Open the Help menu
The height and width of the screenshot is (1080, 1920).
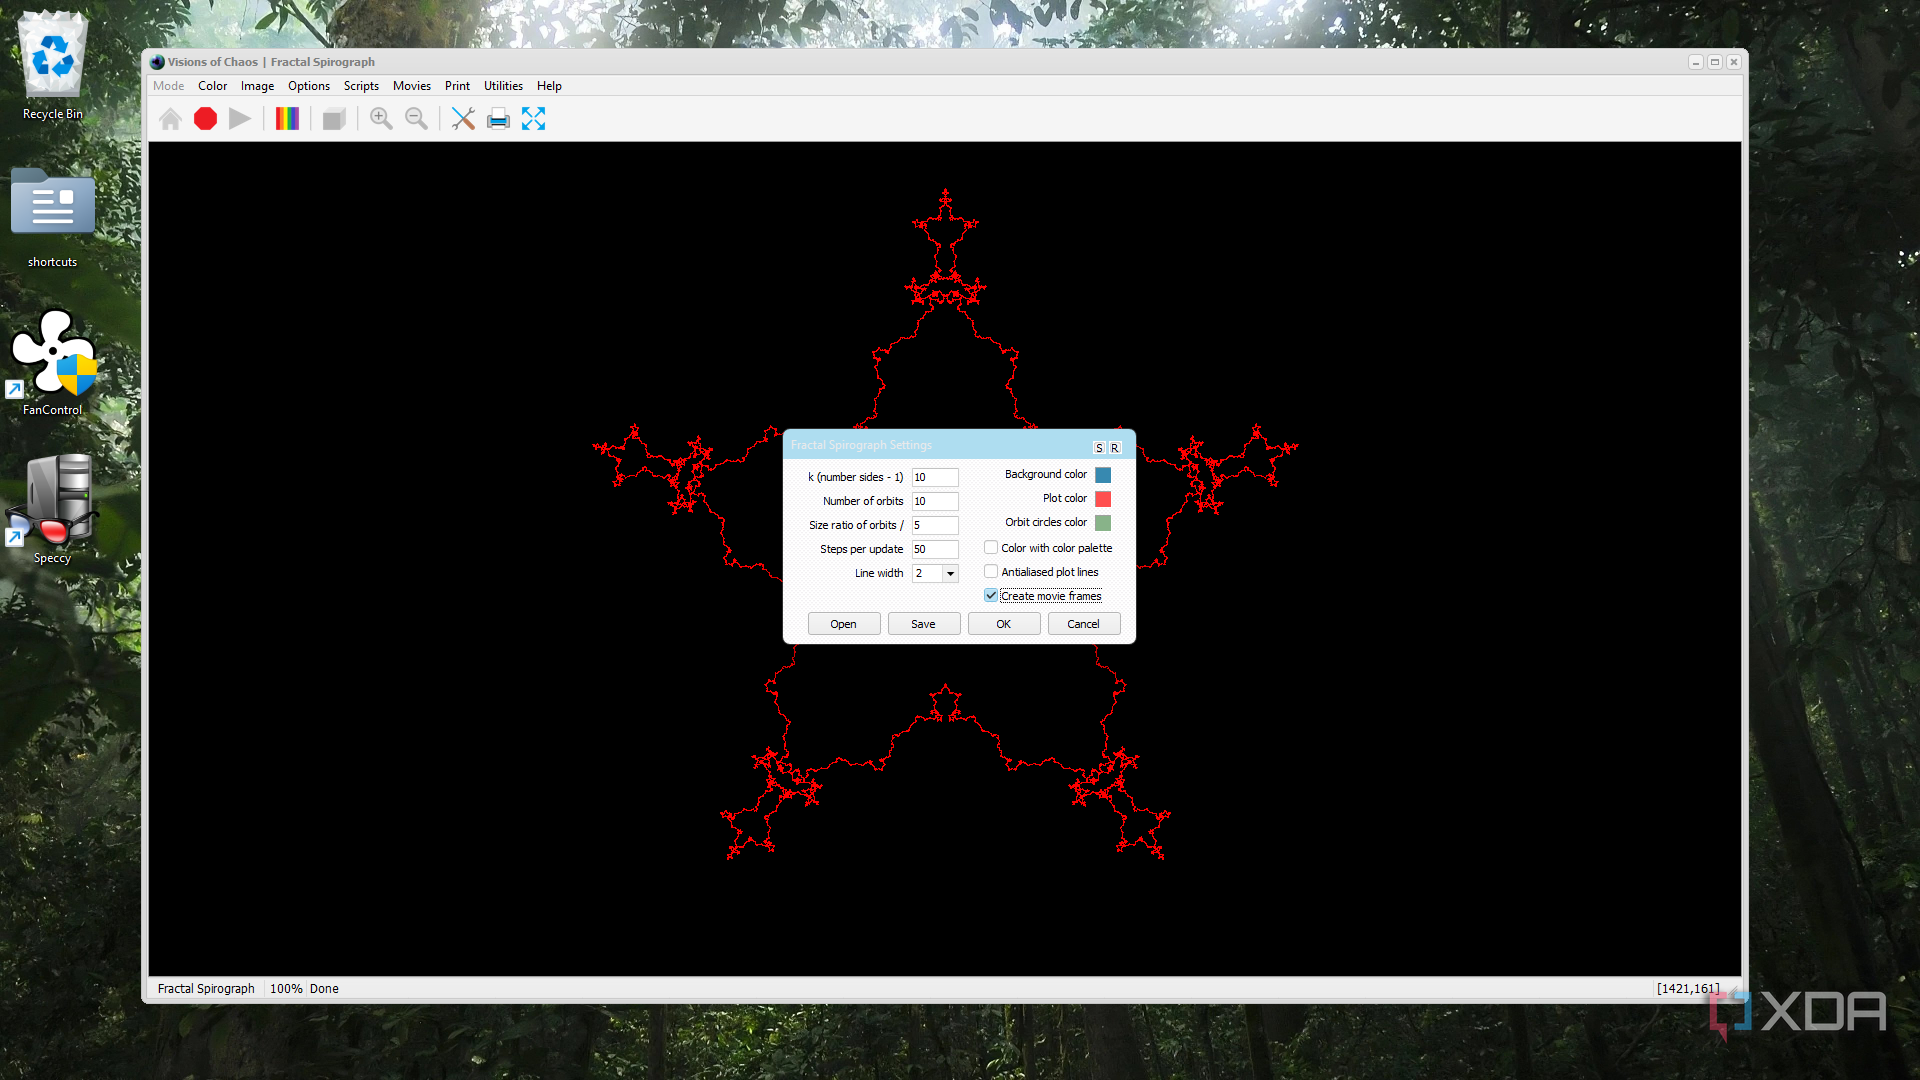point(549,86)
